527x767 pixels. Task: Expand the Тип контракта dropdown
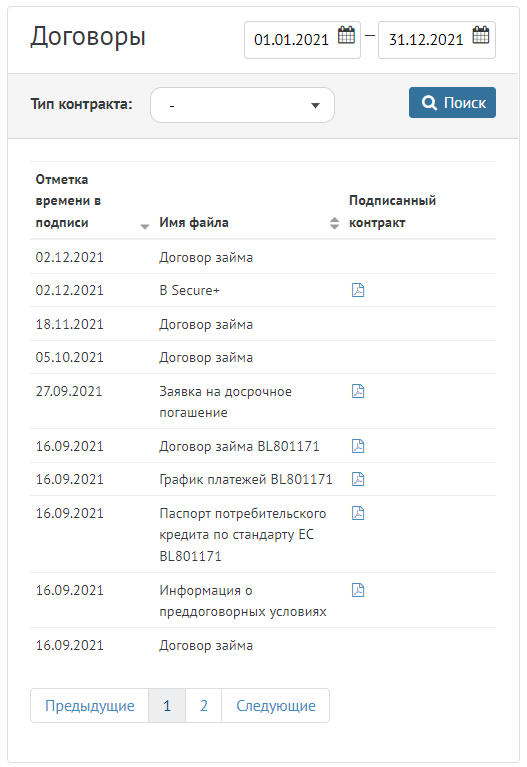click(x=242, y=105)
